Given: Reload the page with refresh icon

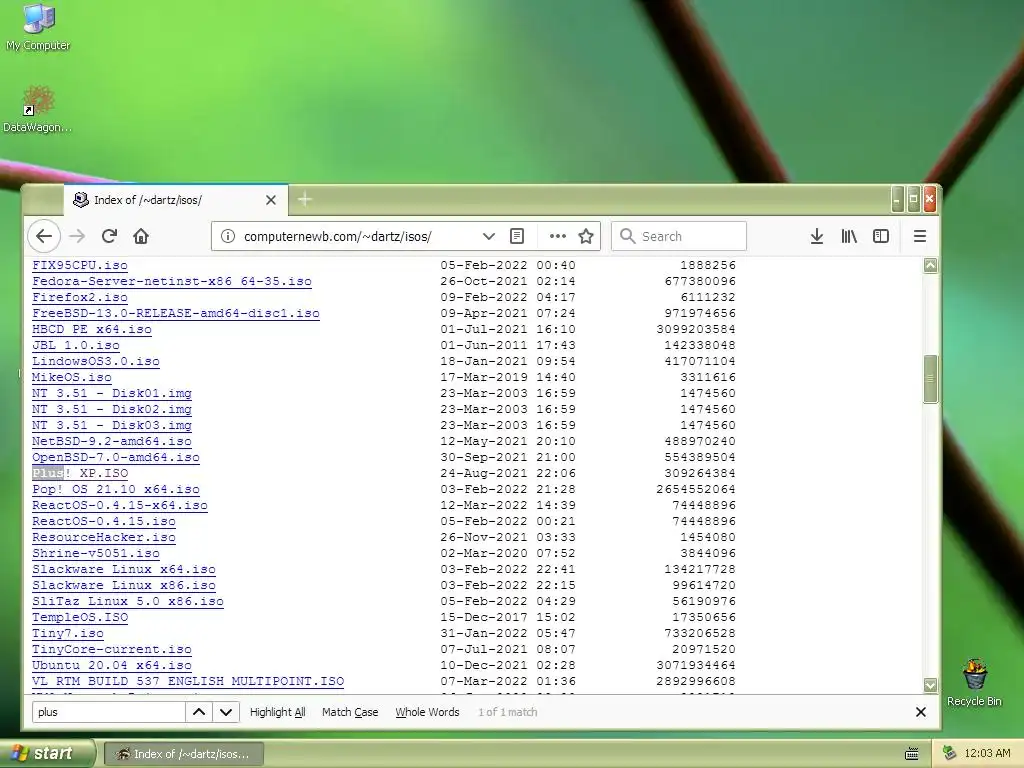Looking at the screenshot, I should point(109,236).
